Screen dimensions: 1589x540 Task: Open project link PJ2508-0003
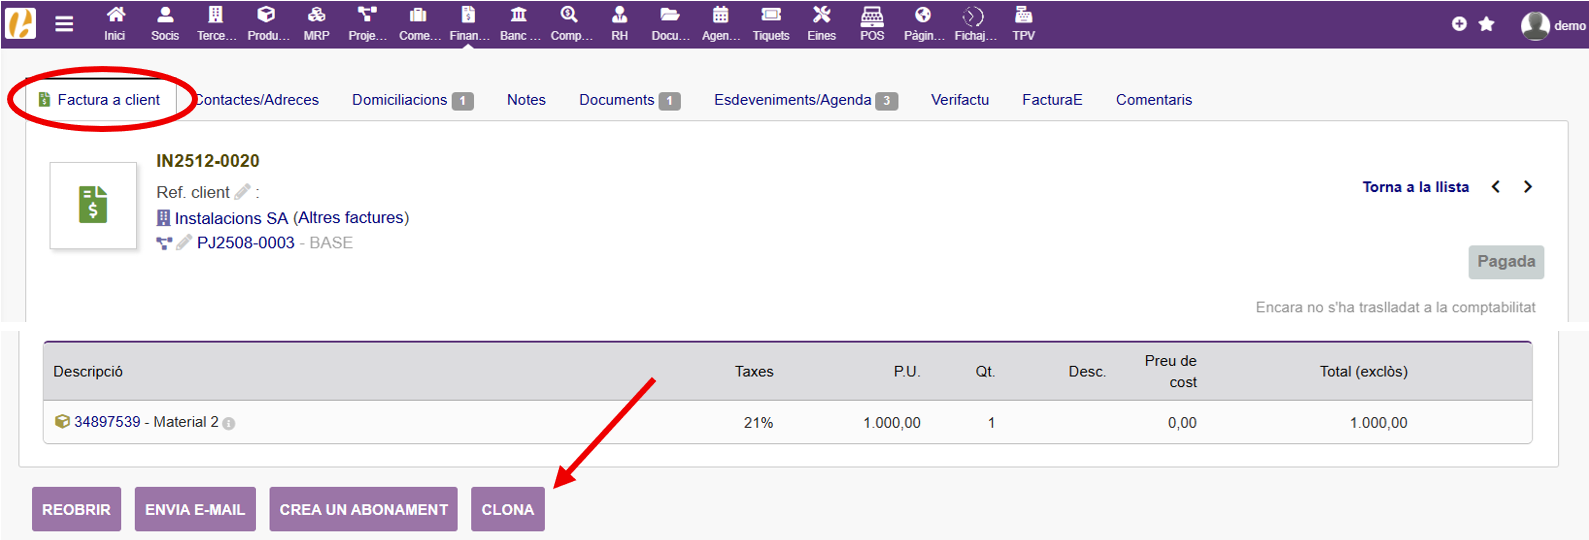(x=246, y=243)
